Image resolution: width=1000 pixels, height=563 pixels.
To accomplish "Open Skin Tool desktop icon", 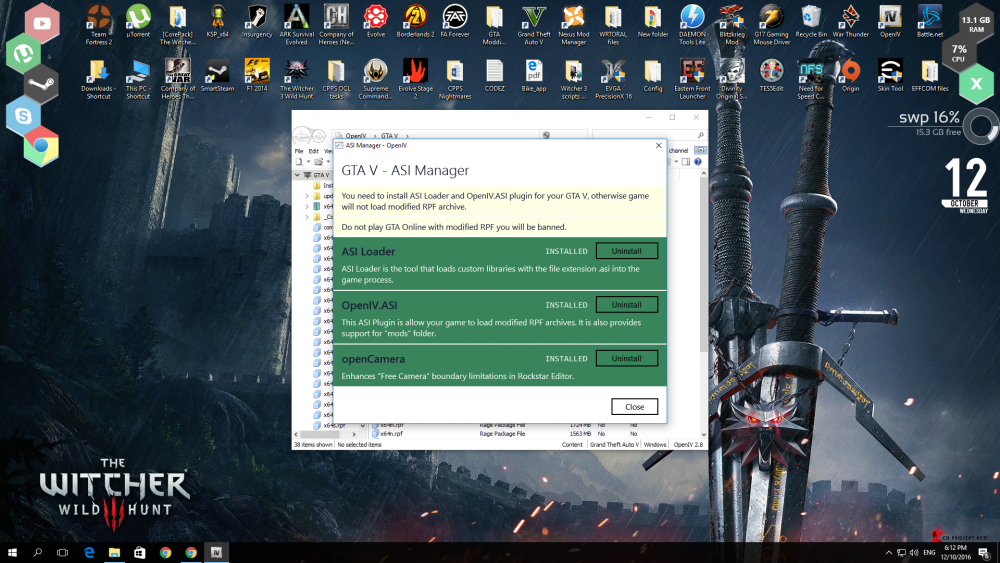I will point(890,76).
